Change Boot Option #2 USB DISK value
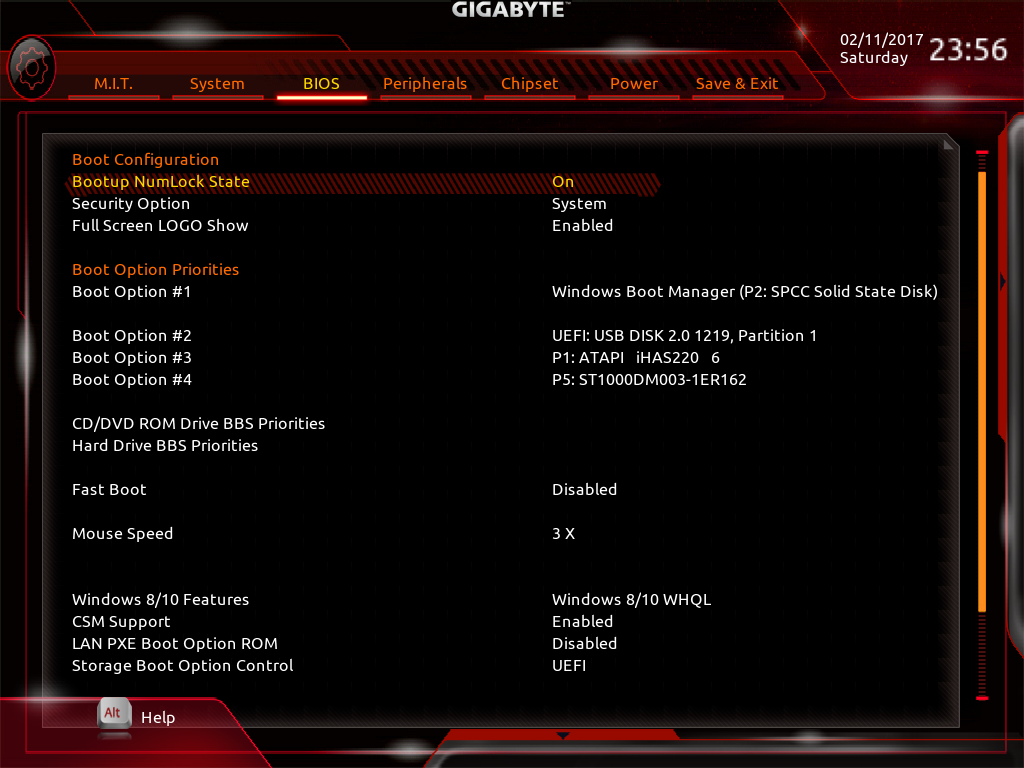 tap(684, 335)
